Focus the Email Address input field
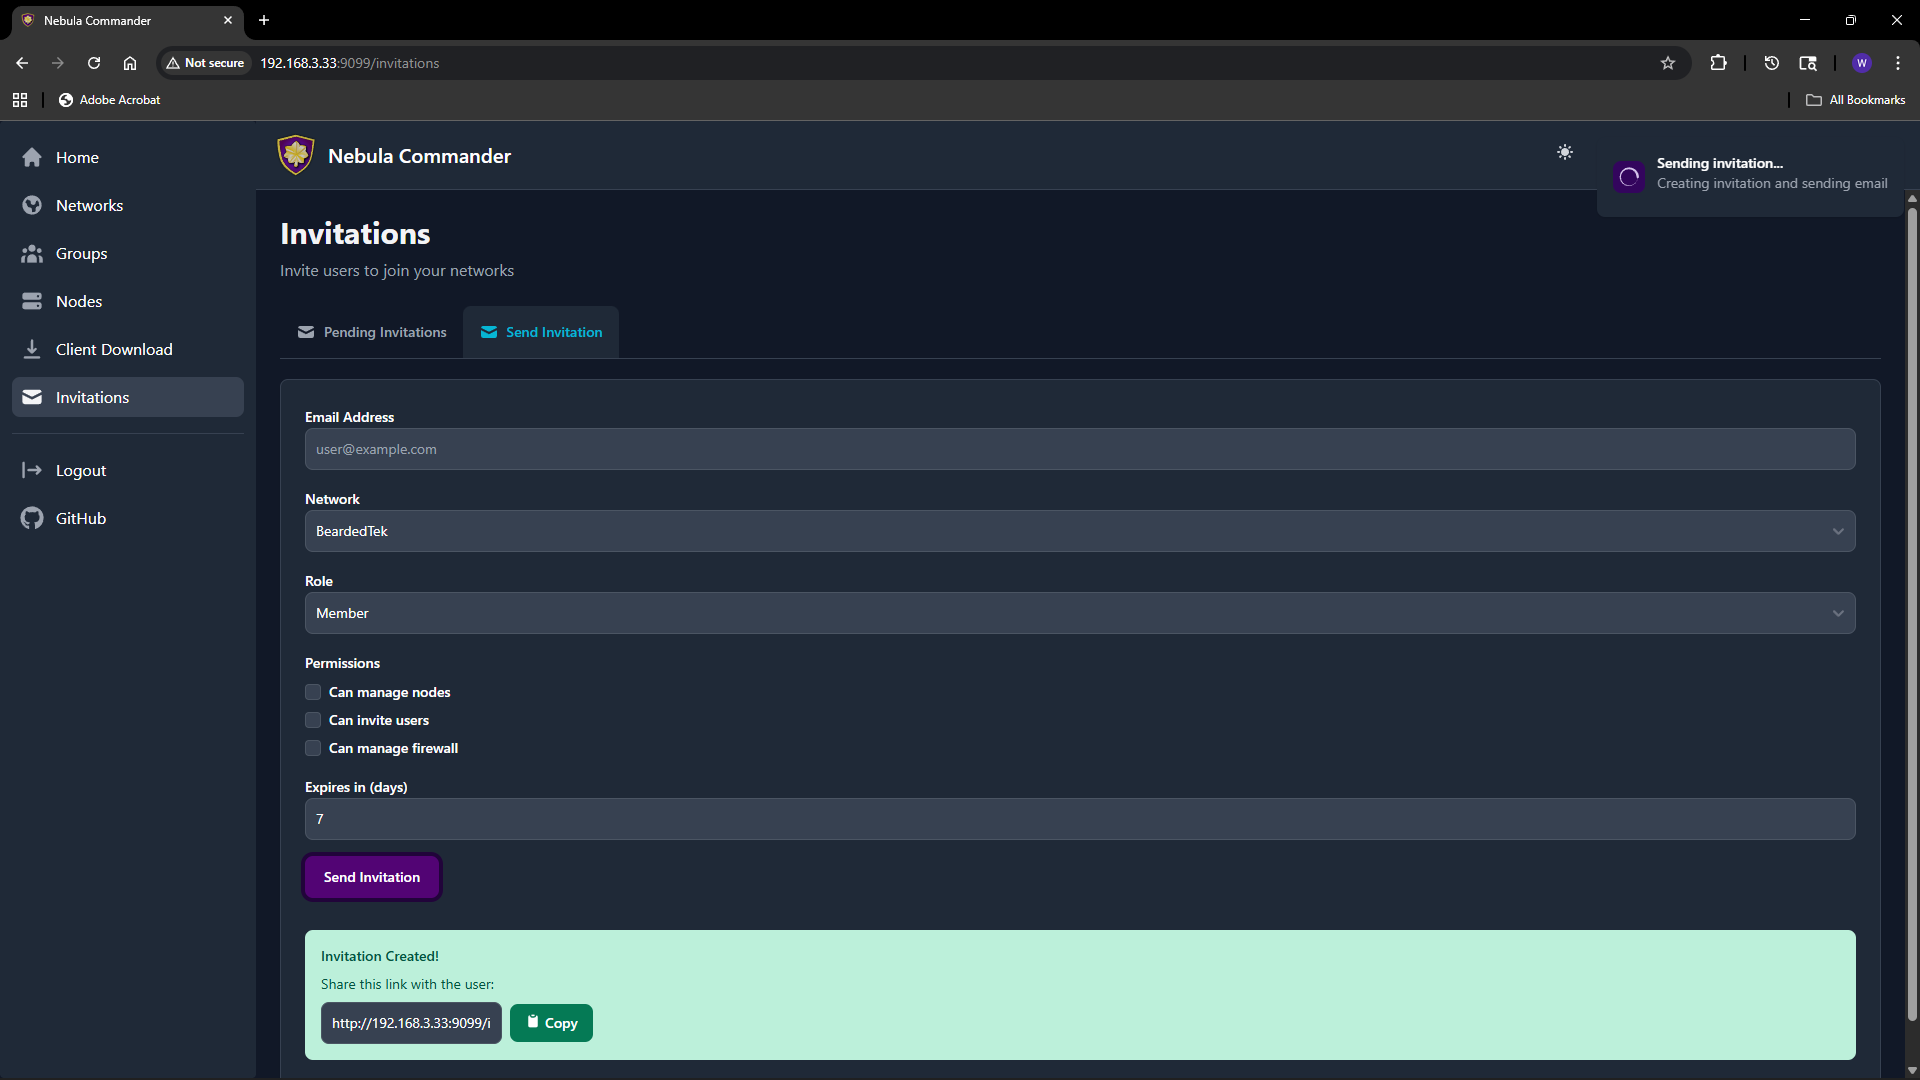This screenshot has height=1080, width=1920. coord(1079,449)
